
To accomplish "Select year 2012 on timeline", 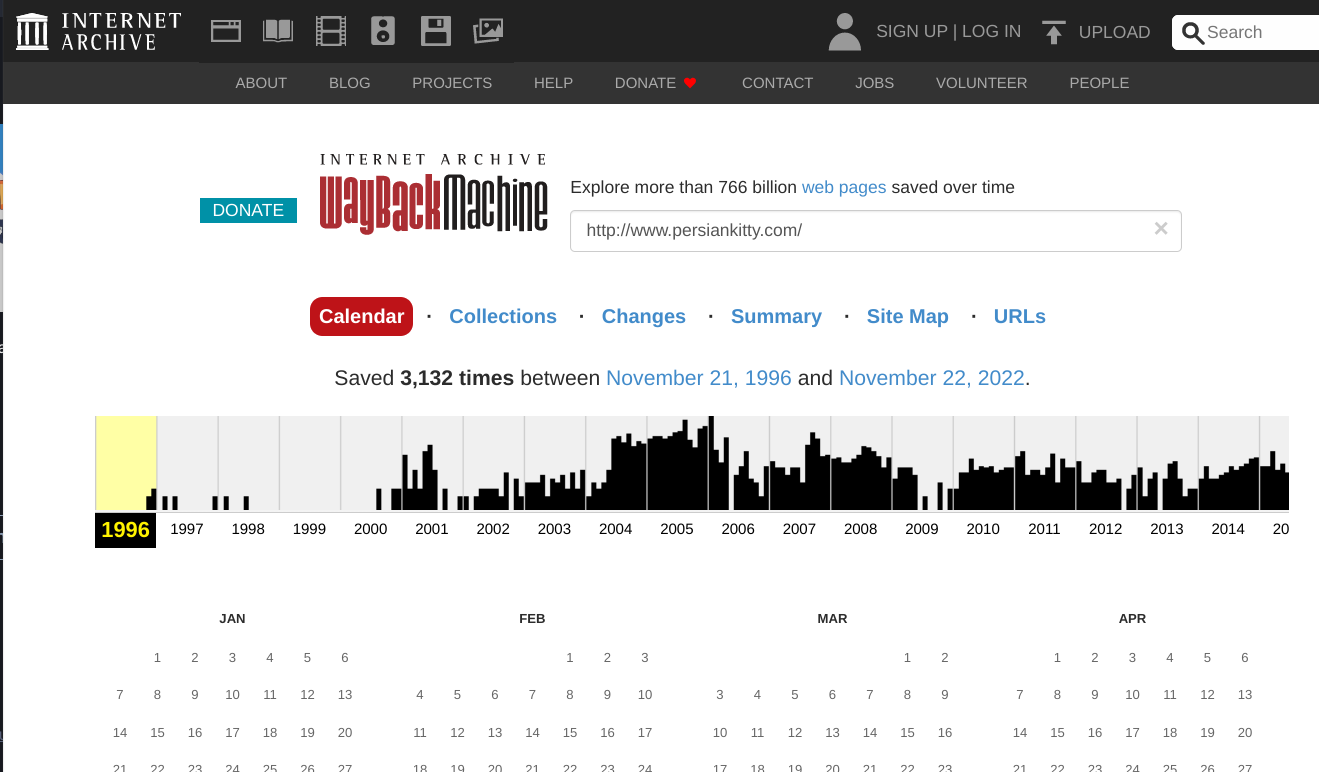I will tap(1105, 529).
